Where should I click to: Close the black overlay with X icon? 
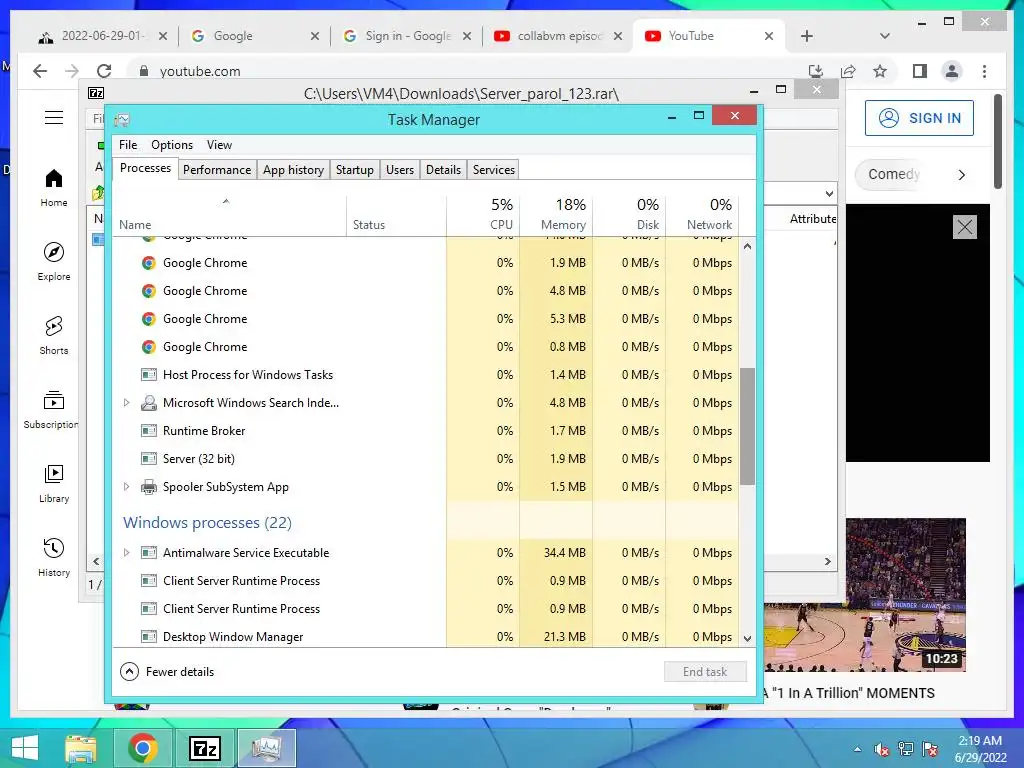click(965, 227)
